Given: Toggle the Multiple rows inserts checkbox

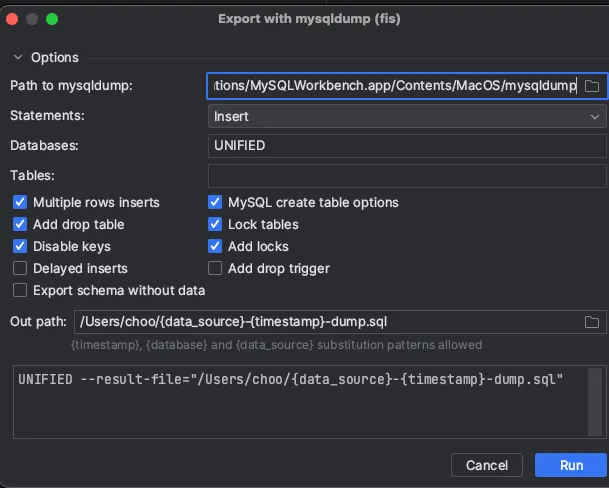Looking at the screenshot, I should coord(20,202).
